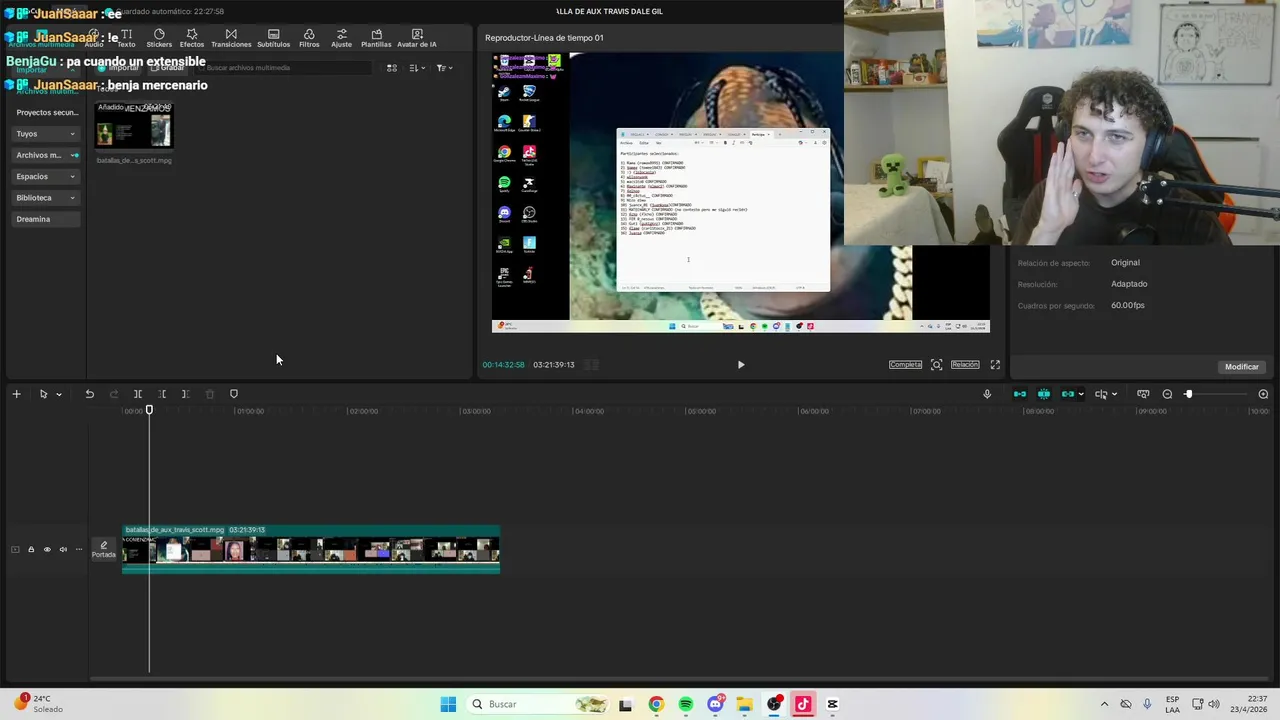Click the Relación aspect ratio button
1280x720 pixels.
pos(965,365)
